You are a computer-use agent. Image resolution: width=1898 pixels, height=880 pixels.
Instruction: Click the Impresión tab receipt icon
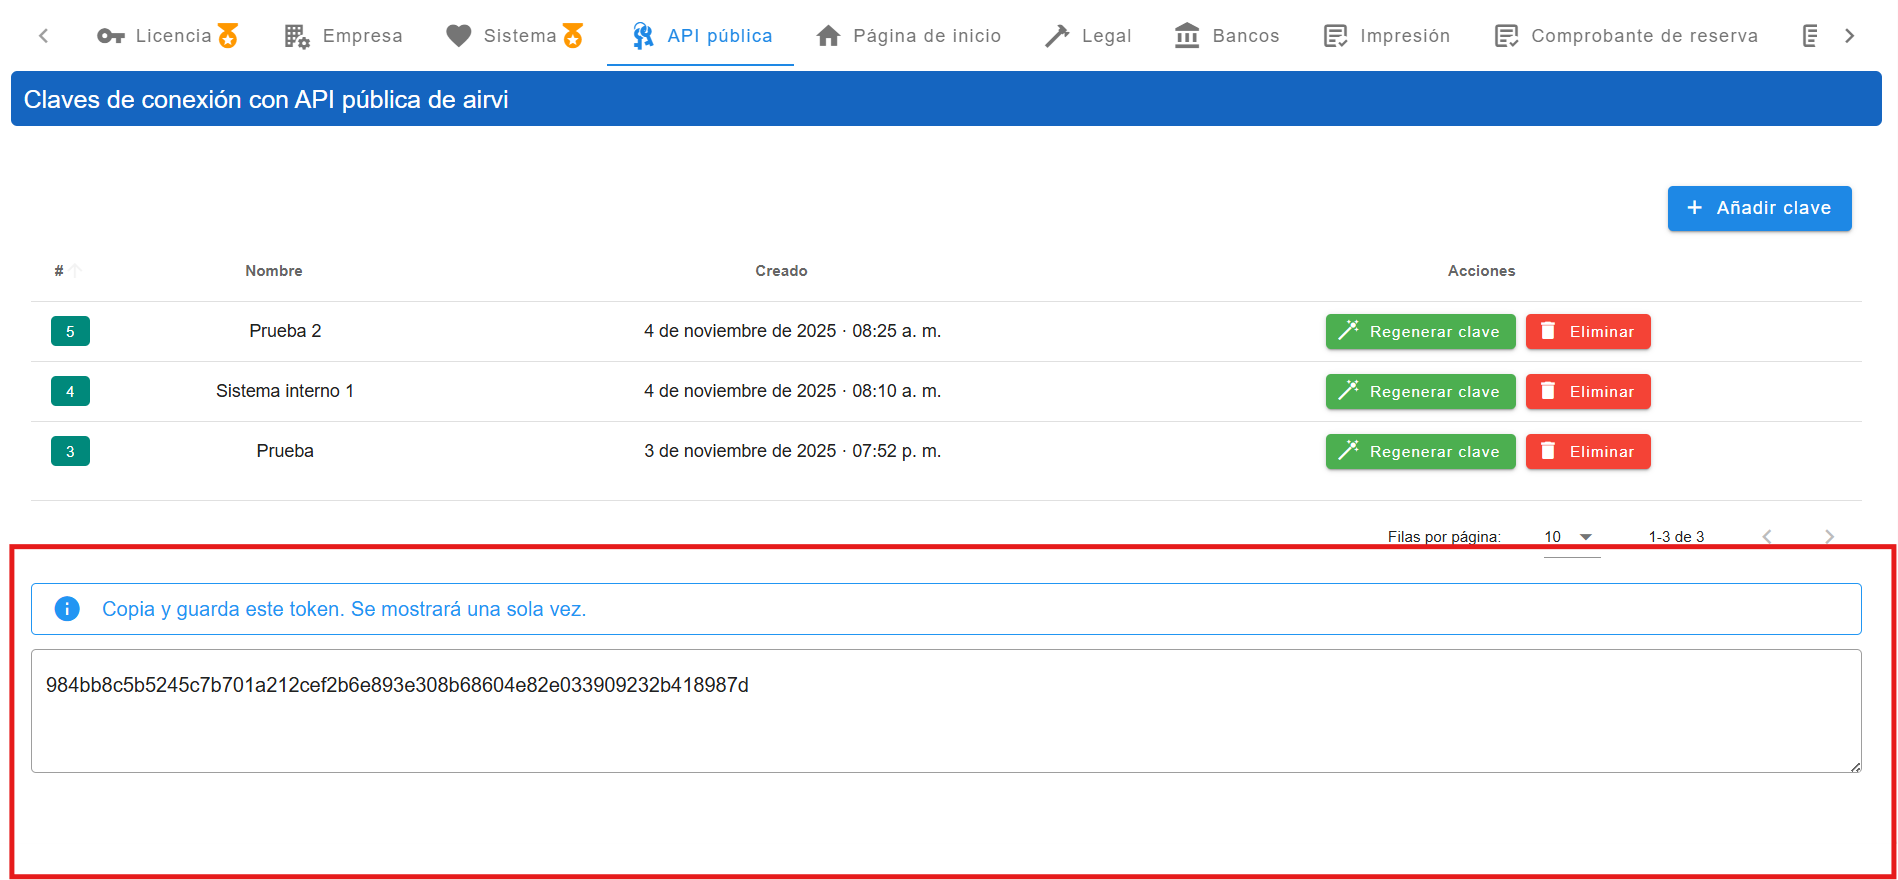[x=1335, y=36]
